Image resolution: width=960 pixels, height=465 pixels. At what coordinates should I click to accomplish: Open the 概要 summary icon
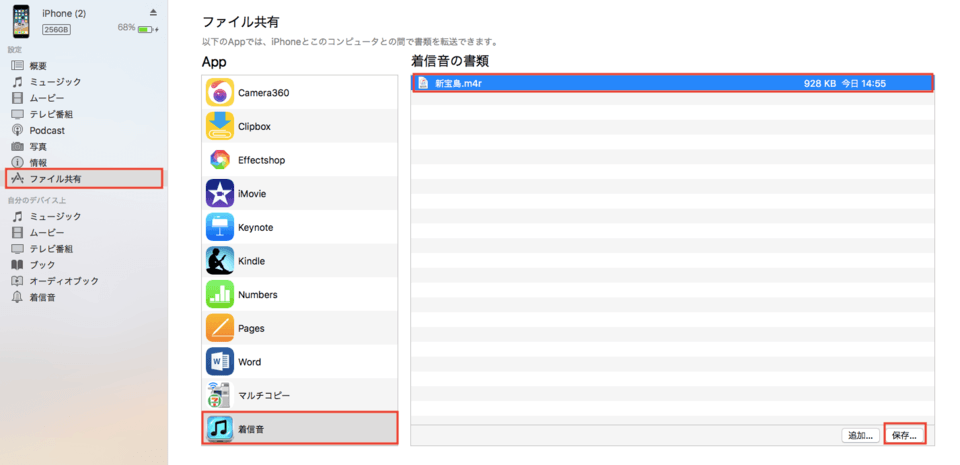point(18,65)
